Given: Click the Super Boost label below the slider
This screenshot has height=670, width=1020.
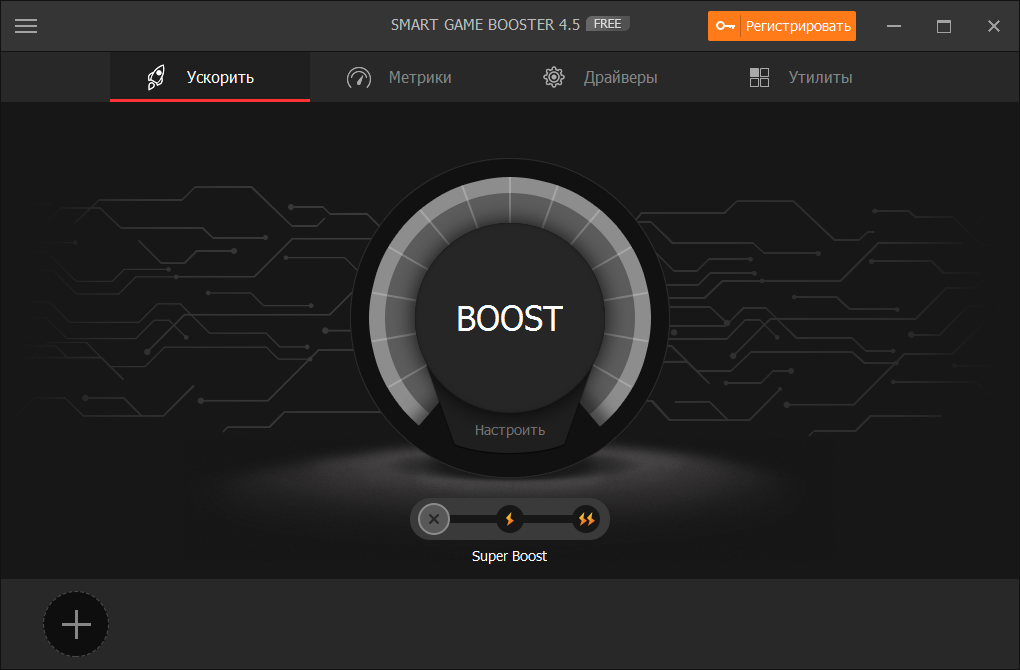Looking at the screenshot, I should [x=509, y=556].
